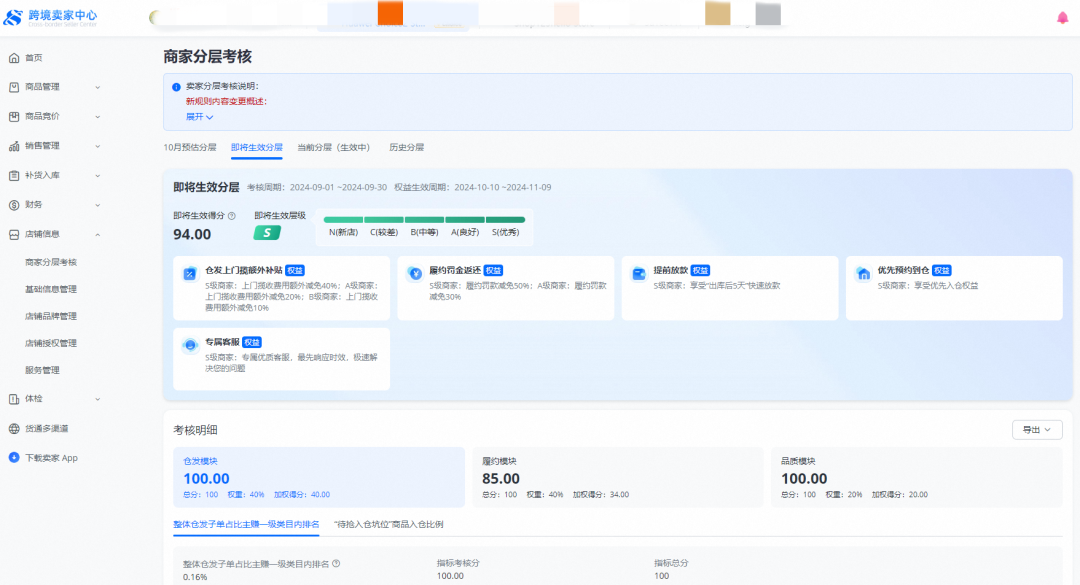Viewport: 1080px width, 585px height.
Task: Click the 优先预约到仓 warehouse icon
Action: pos(863,272)
